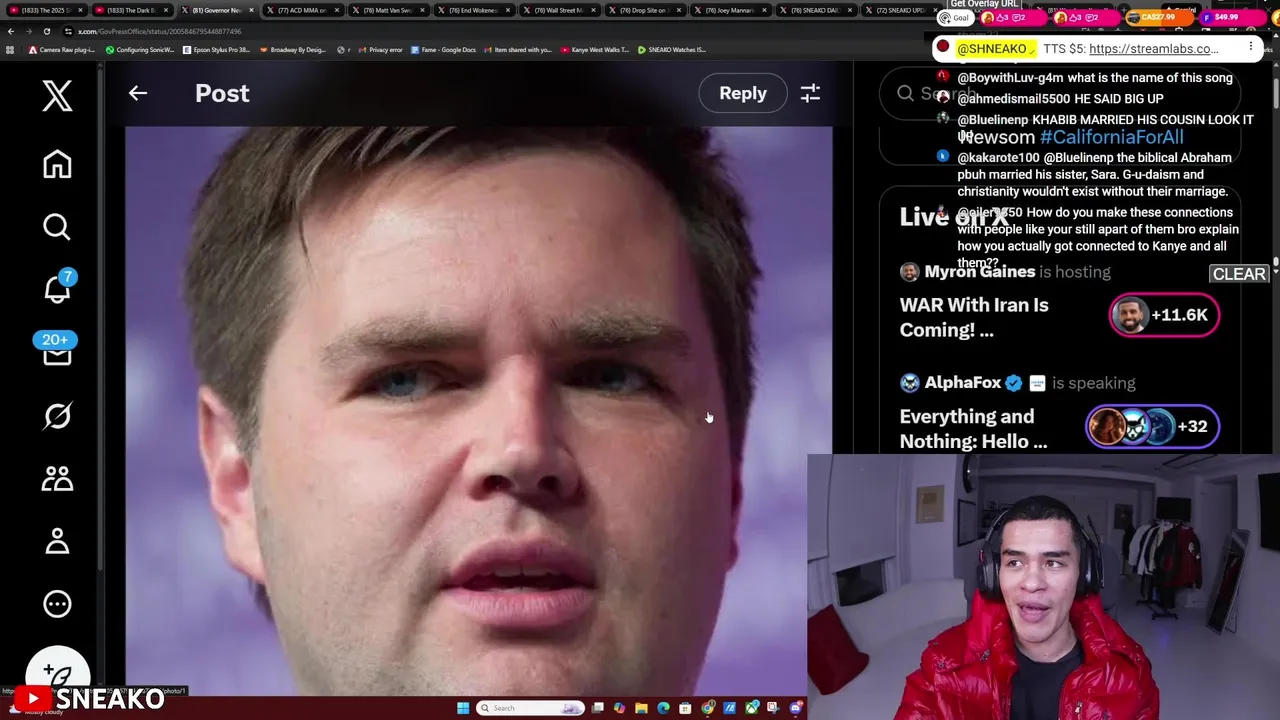Switch to 'Joey Mannarino' browser tab

[x=731, y=10]
